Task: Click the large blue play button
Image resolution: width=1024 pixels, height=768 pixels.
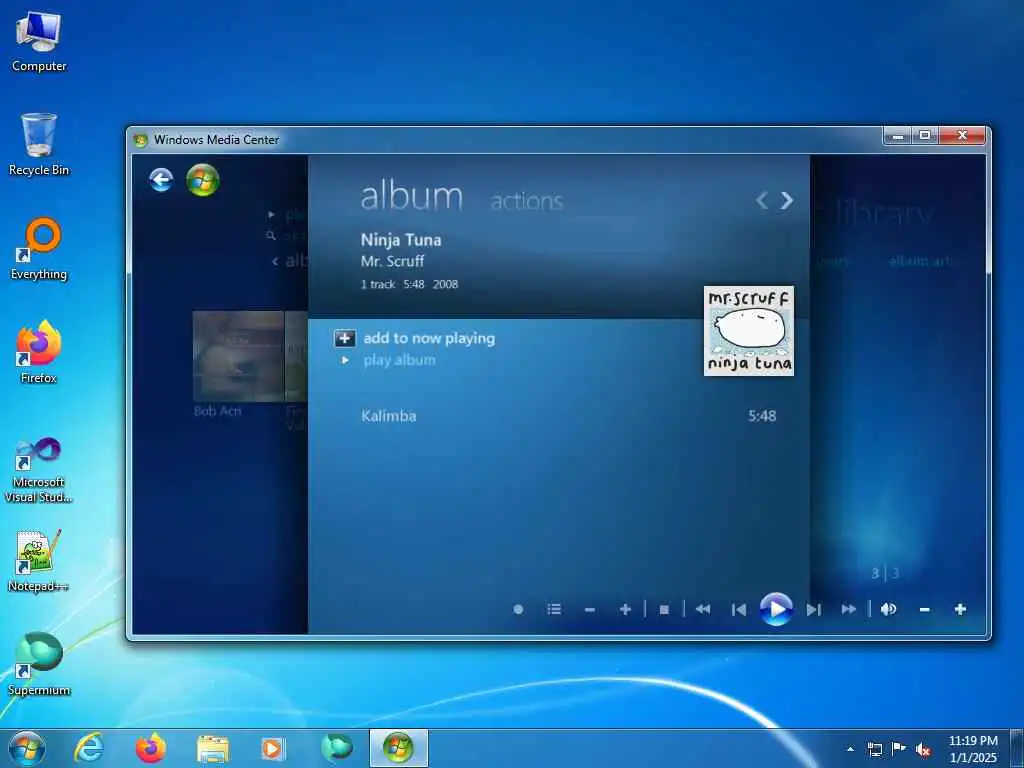Action: click(x=776, y=609)
